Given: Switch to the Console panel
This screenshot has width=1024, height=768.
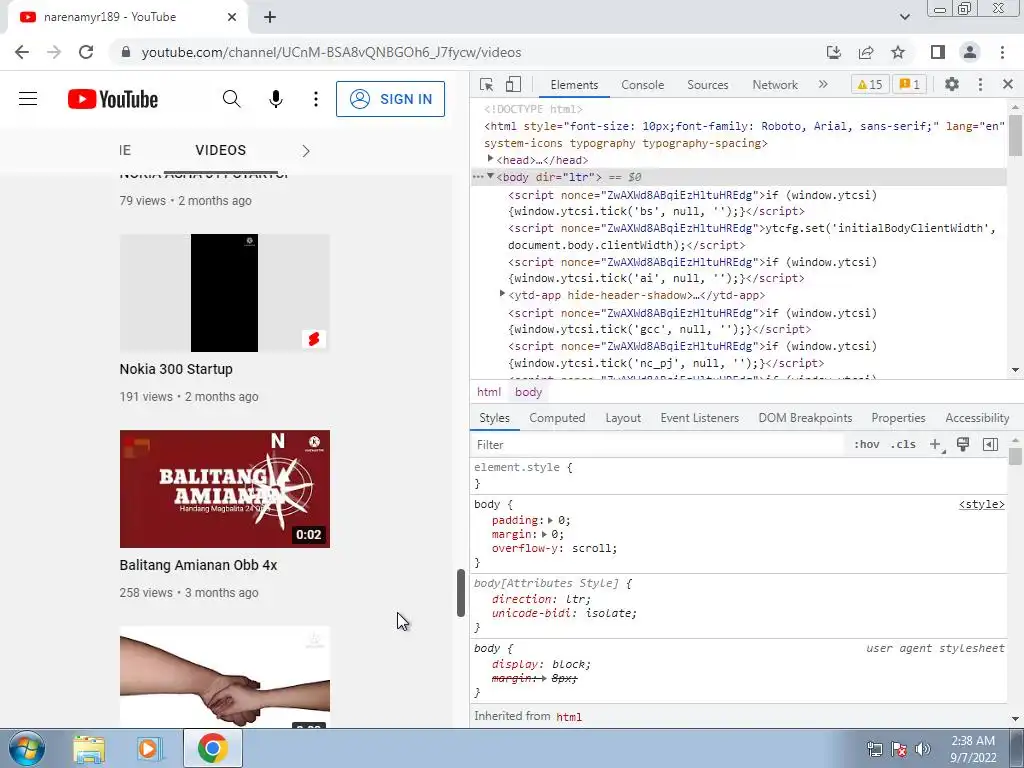Looking at the screenshot, I should [x=643, y=85].
